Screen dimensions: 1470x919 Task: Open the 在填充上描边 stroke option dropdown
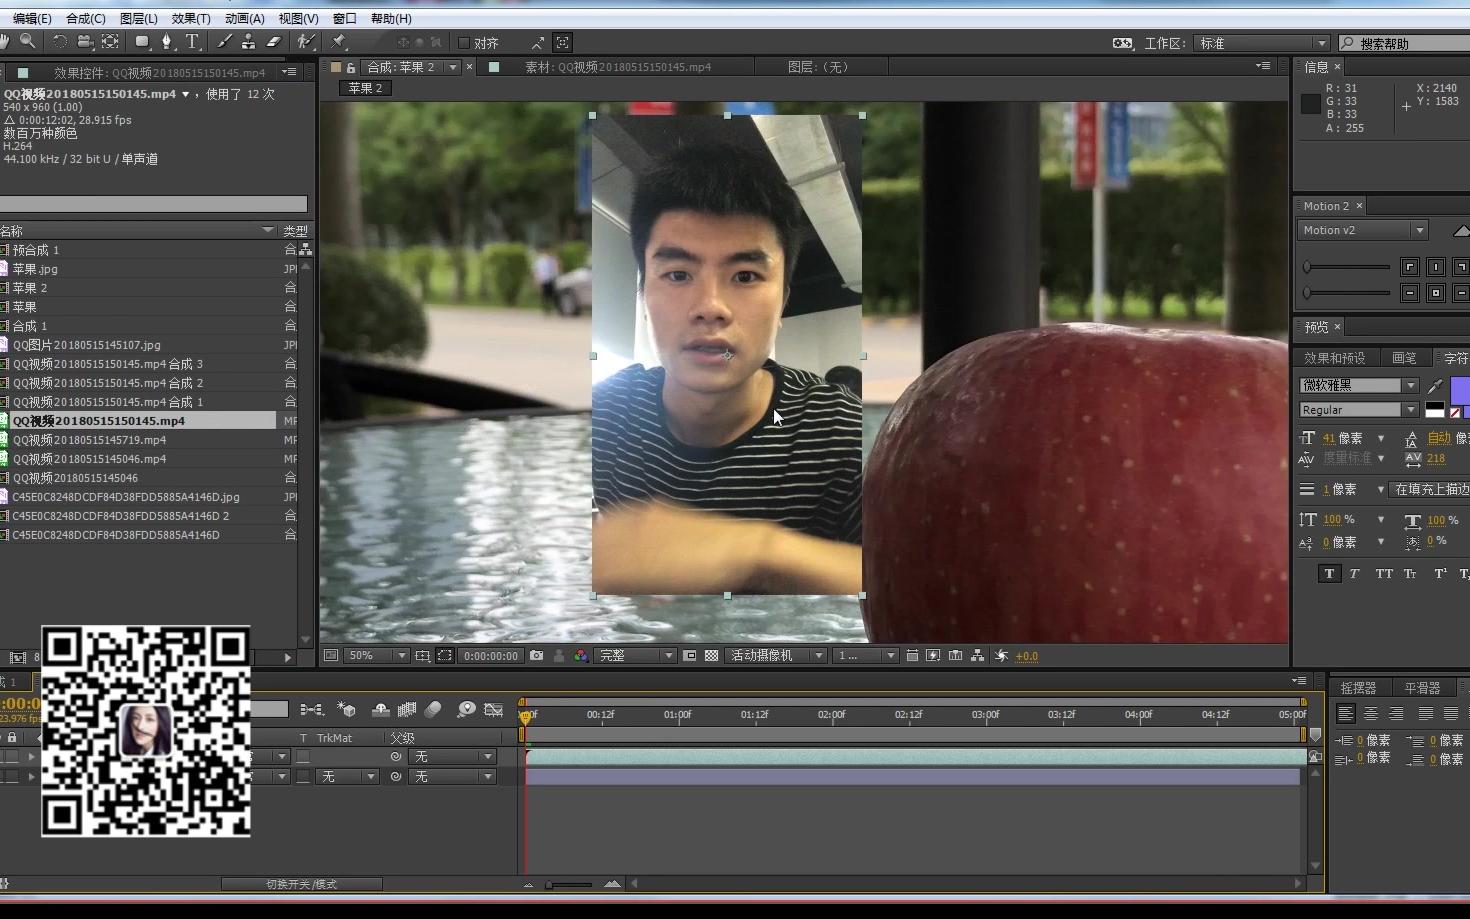click(1430, 489)
